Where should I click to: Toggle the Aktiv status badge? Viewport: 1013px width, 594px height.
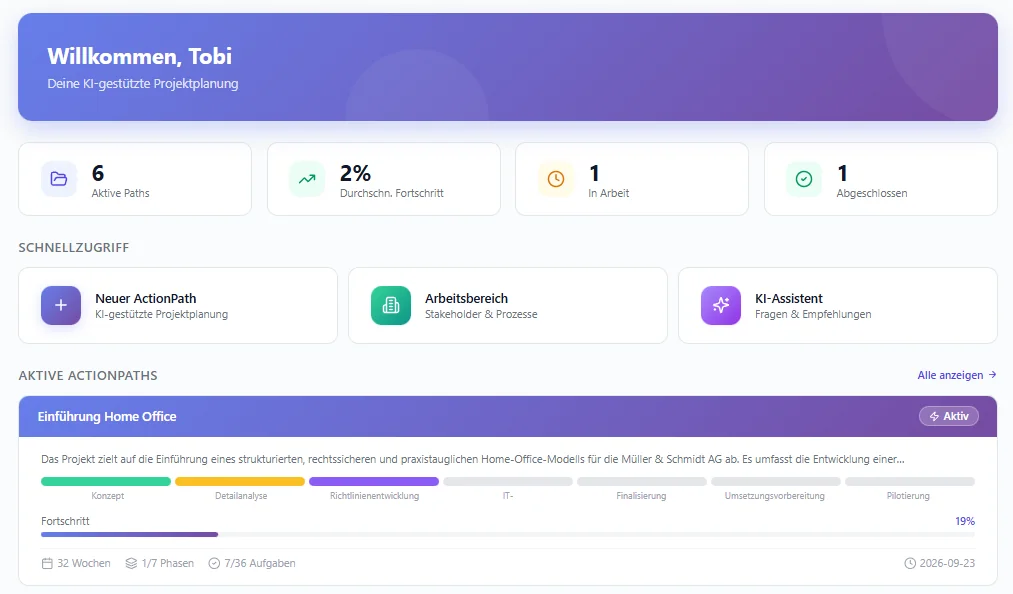tap(948, 415)
